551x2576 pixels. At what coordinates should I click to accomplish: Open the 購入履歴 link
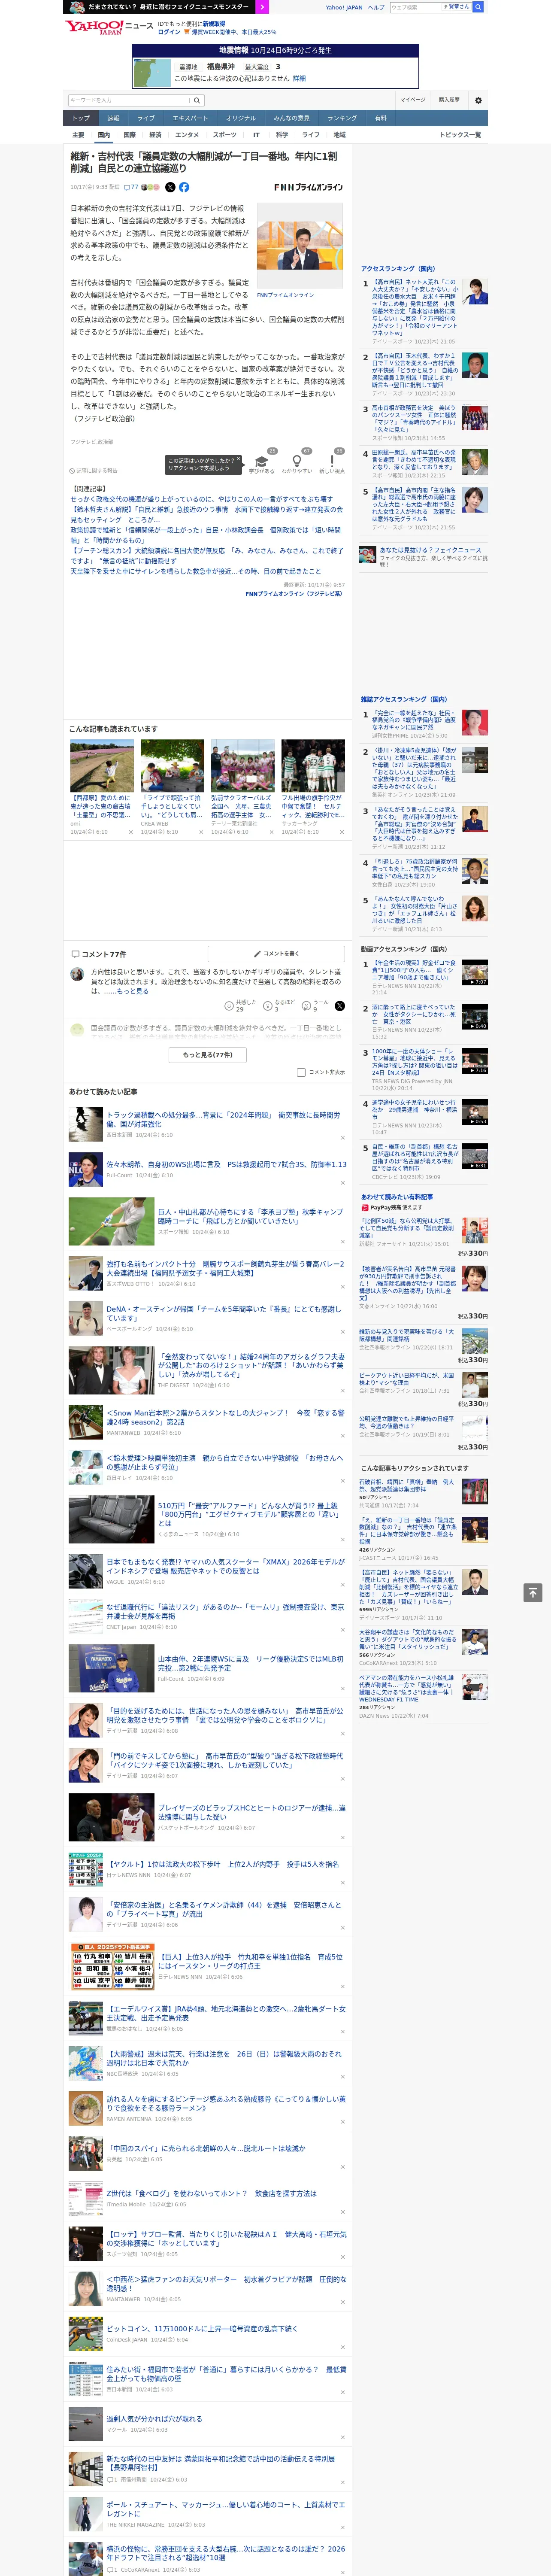click(449, 100)
